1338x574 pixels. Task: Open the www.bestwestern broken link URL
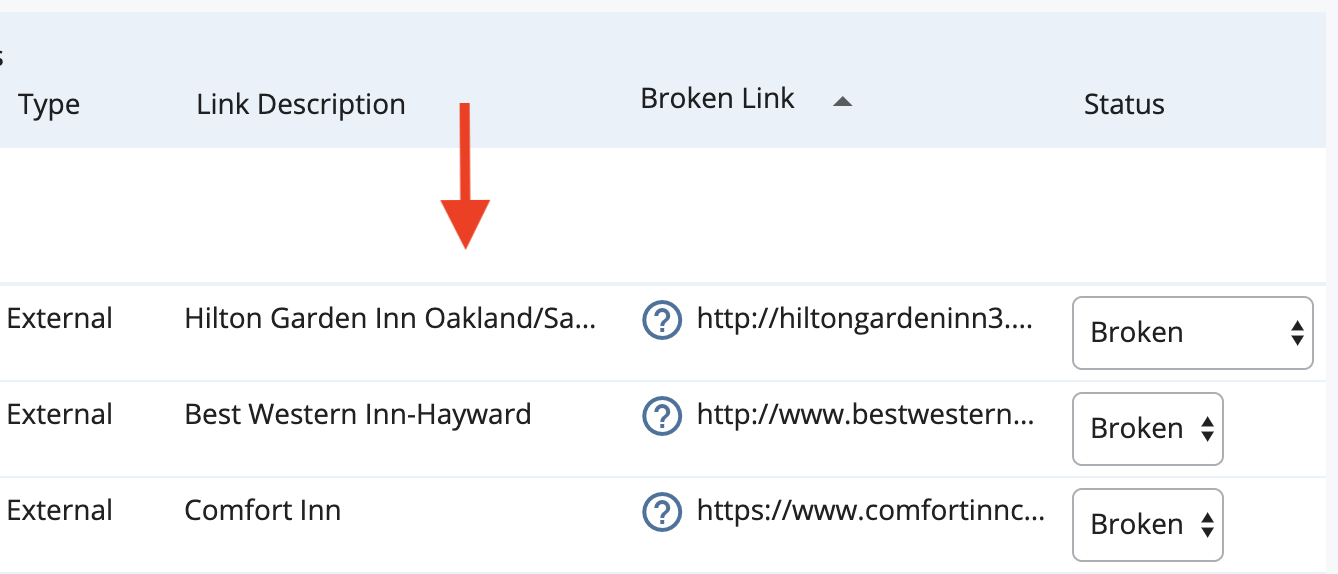[x=866, y=416]
